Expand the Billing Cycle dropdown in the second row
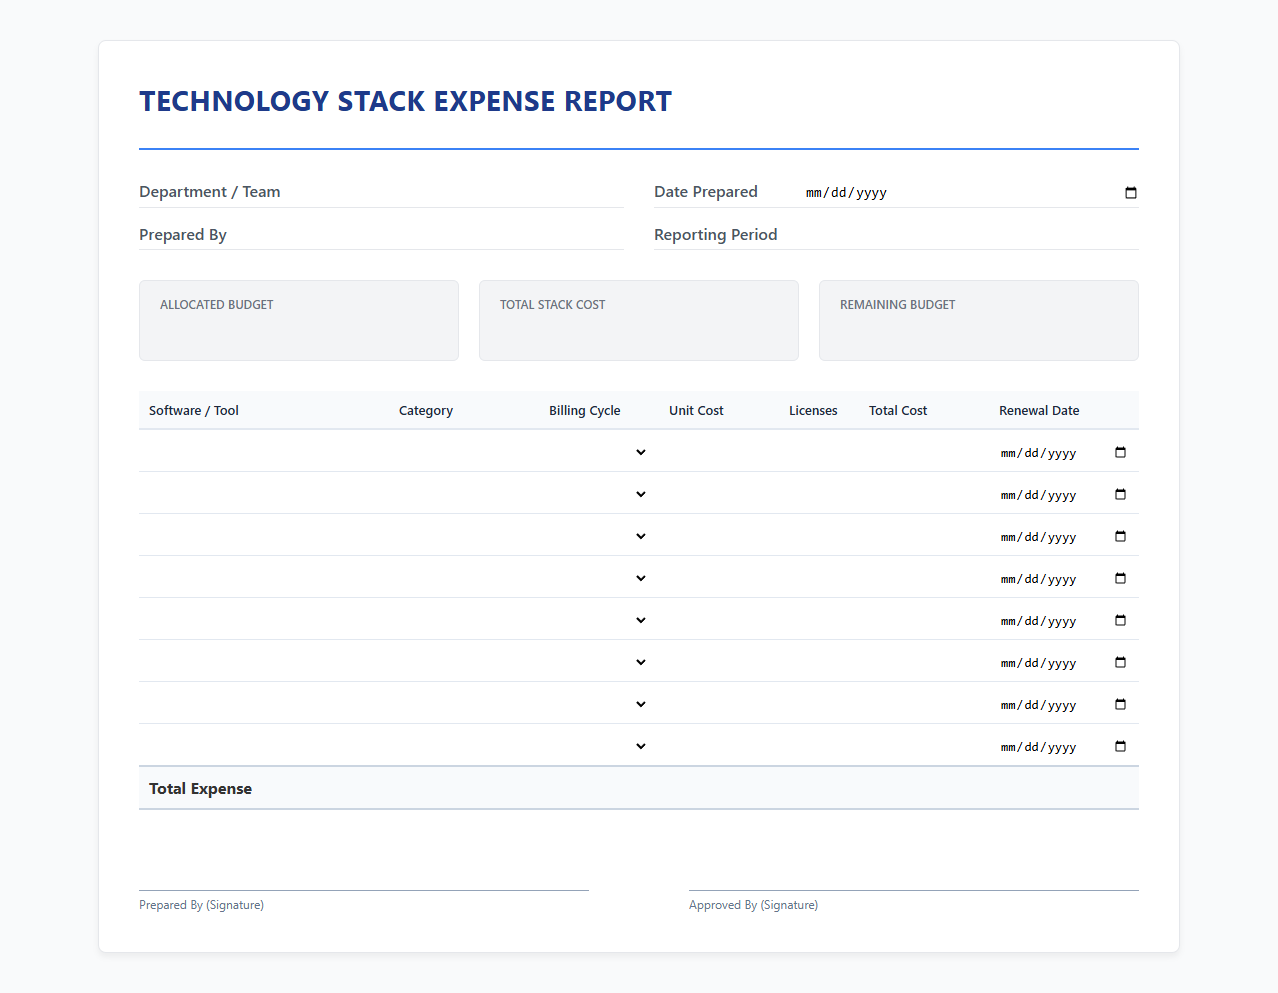The width and height of the screenshot is (1278, 993). [x=599, y=494]
